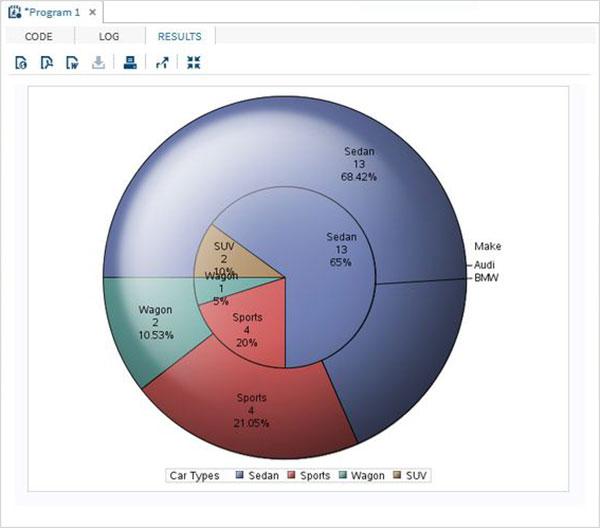Click the Wagon legend color swatch
This screenshot has width=600, height=528.
click(343, 475)
